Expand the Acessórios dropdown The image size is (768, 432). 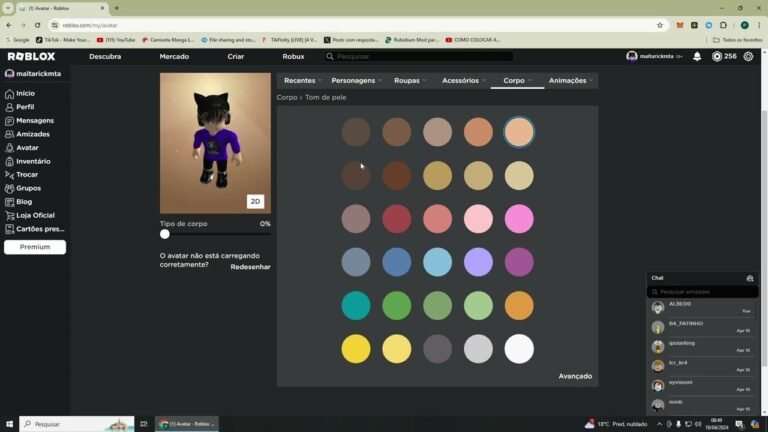point(463,80)
